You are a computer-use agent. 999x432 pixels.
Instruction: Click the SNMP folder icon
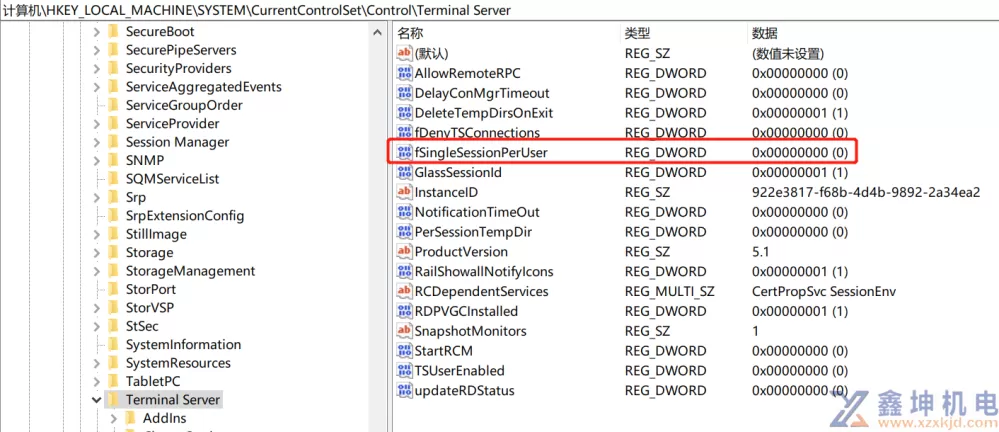[113, 160]
